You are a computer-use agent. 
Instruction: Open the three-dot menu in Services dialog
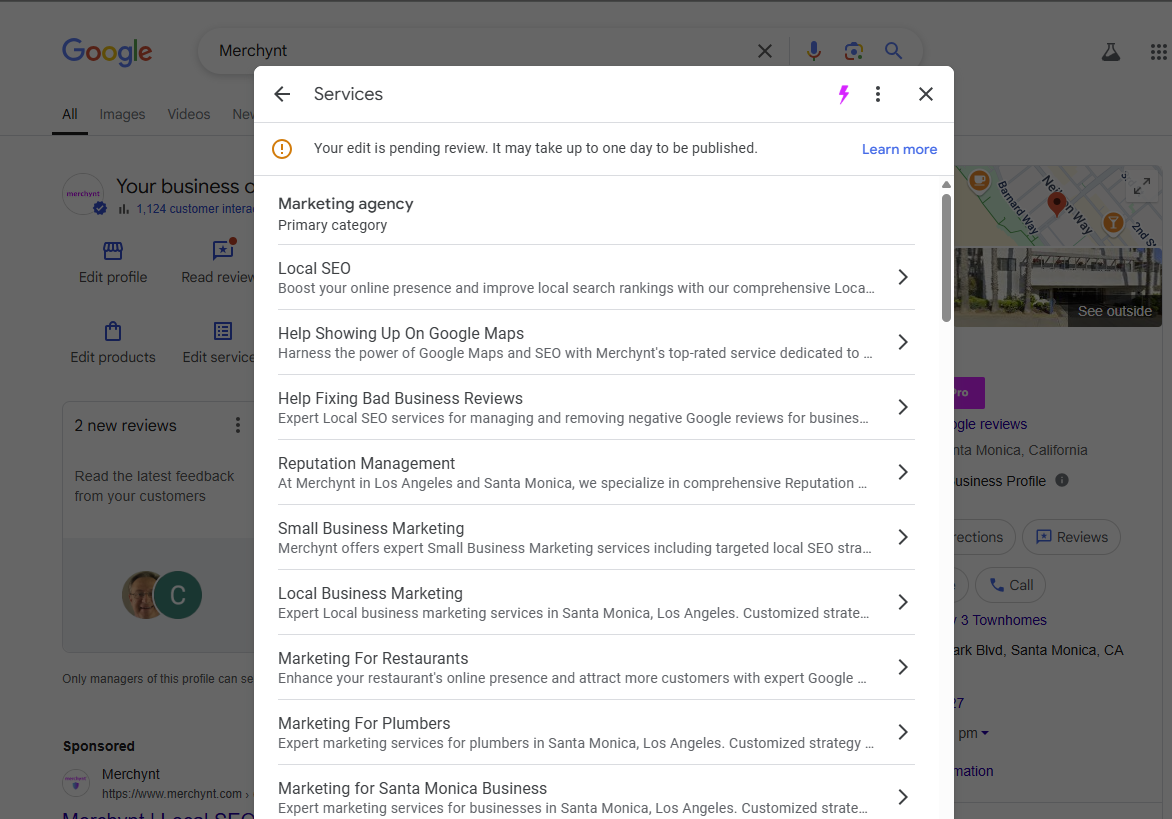click(x=878, y=94)
